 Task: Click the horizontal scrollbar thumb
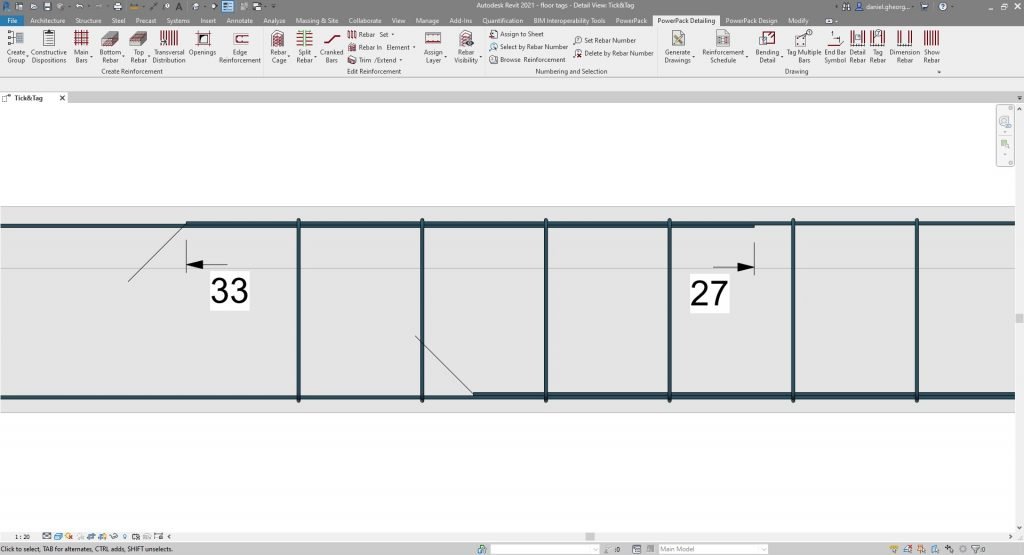pos(590,537)
